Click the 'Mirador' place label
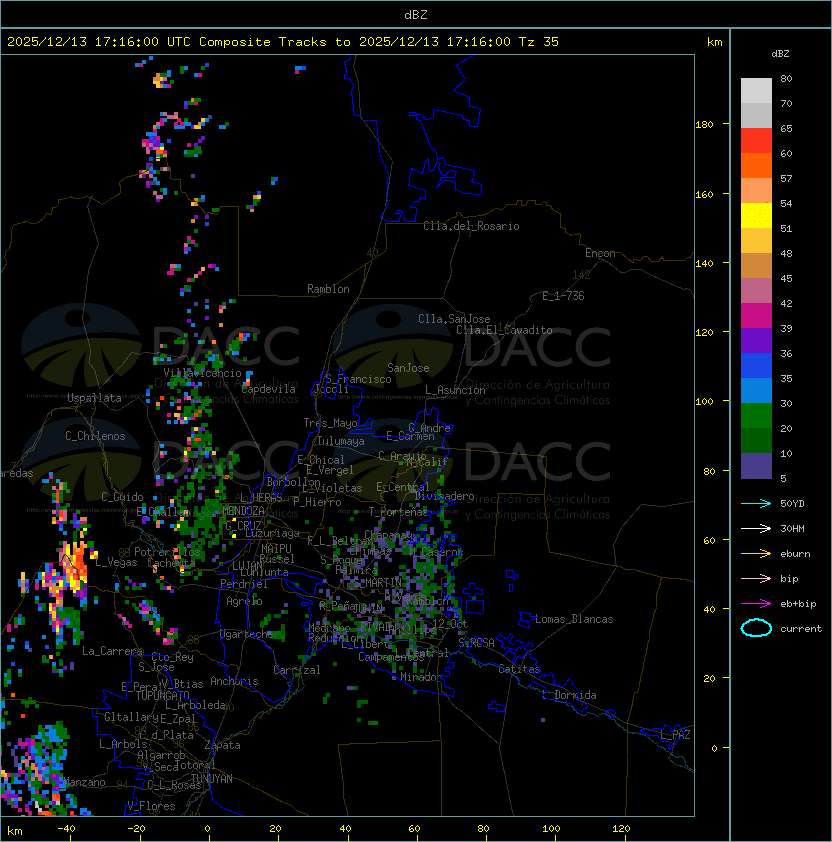This screenshot has height=842, width=832. click(x=421, y=677)
